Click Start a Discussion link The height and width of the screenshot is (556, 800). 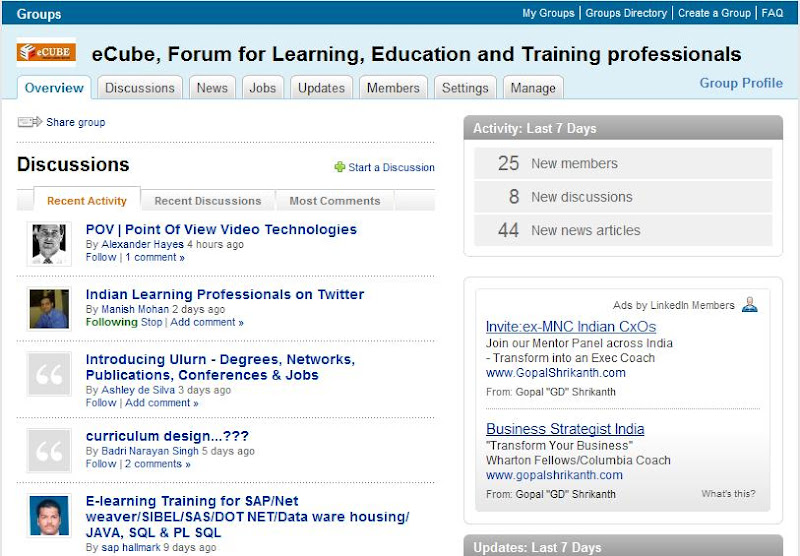pyautogui.click(x=391, y=167)
